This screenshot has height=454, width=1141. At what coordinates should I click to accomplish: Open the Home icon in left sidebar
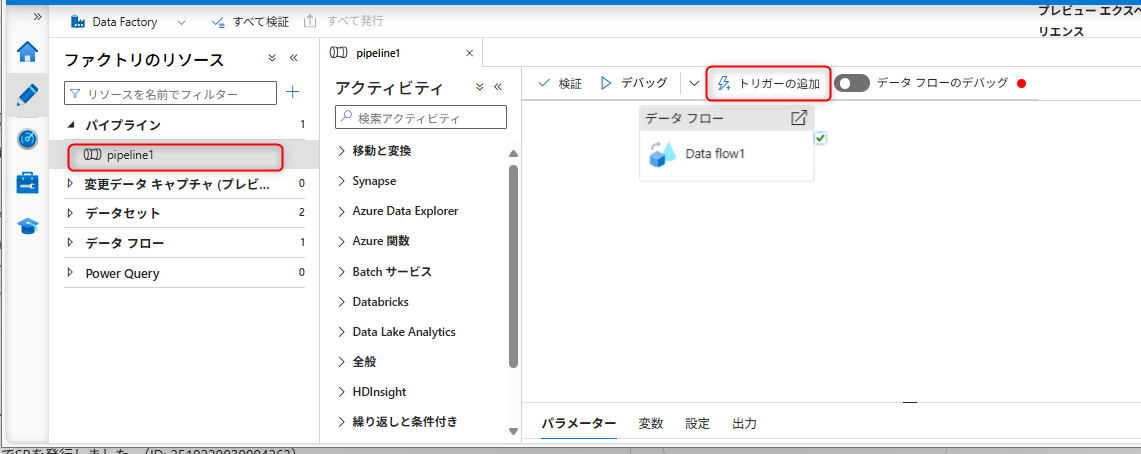[28, 52]
